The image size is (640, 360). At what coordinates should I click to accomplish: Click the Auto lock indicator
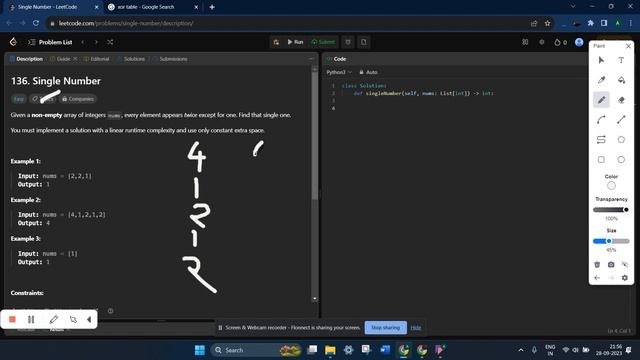(368, 72)
